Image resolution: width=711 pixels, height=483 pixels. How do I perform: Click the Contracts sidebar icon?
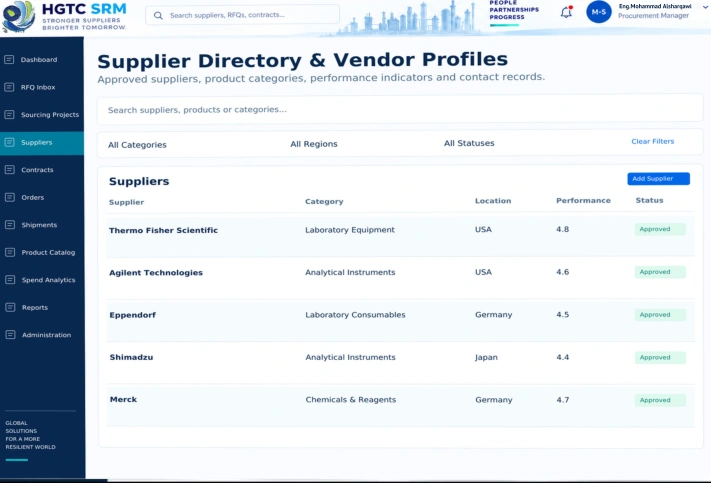click(x=10, y=170)
